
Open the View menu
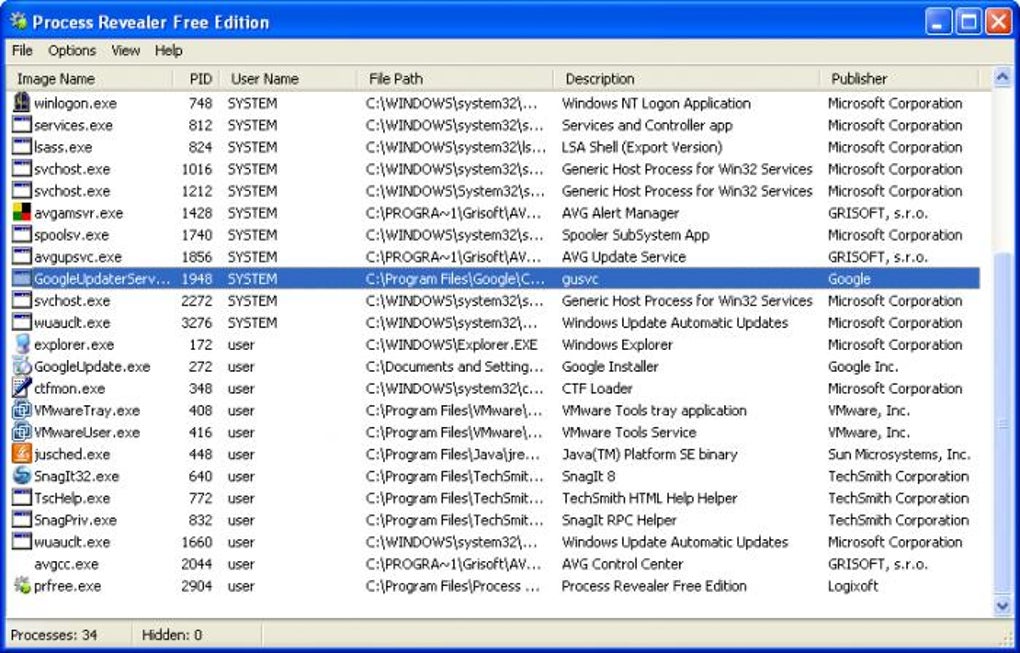[126, 51]
